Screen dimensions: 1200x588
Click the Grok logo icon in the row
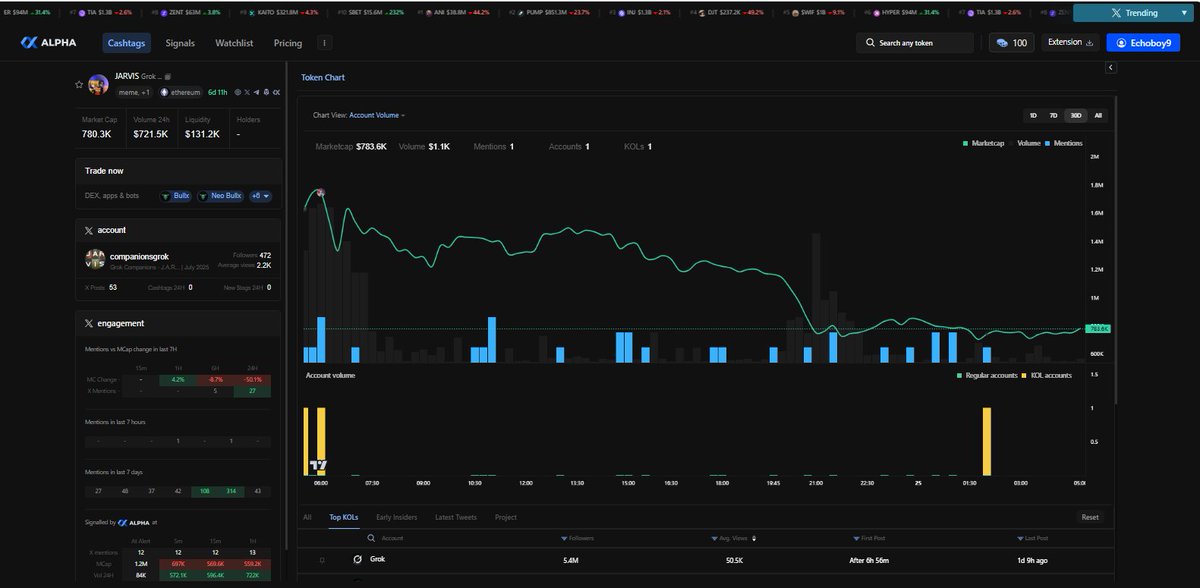tap(358, 560)
